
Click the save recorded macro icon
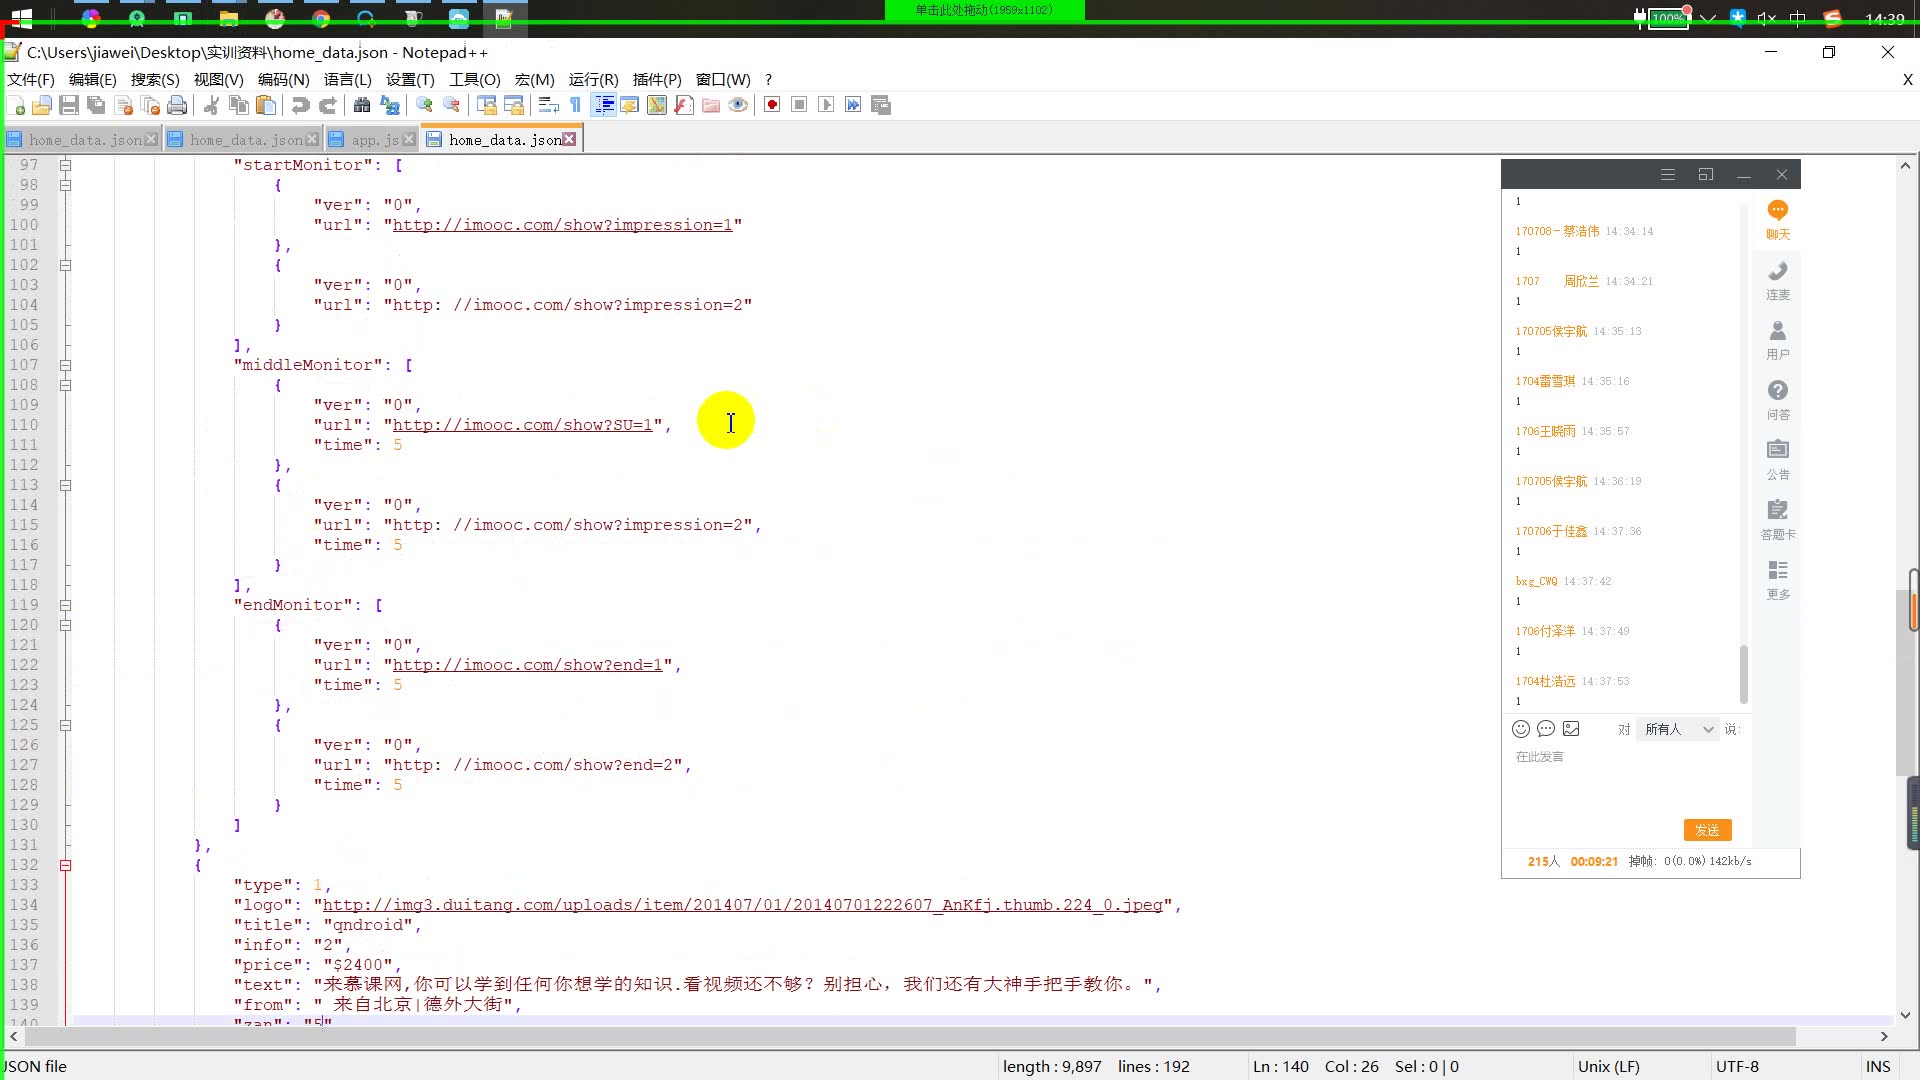point(881,105)
